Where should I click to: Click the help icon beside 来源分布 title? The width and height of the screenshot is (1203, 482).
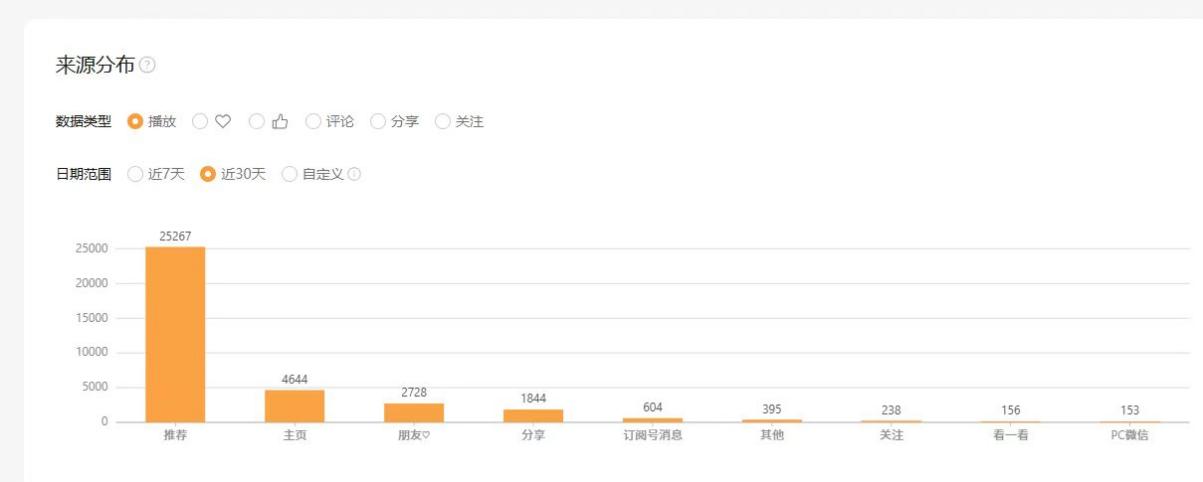pyautogui.click(x=148, y=66)
